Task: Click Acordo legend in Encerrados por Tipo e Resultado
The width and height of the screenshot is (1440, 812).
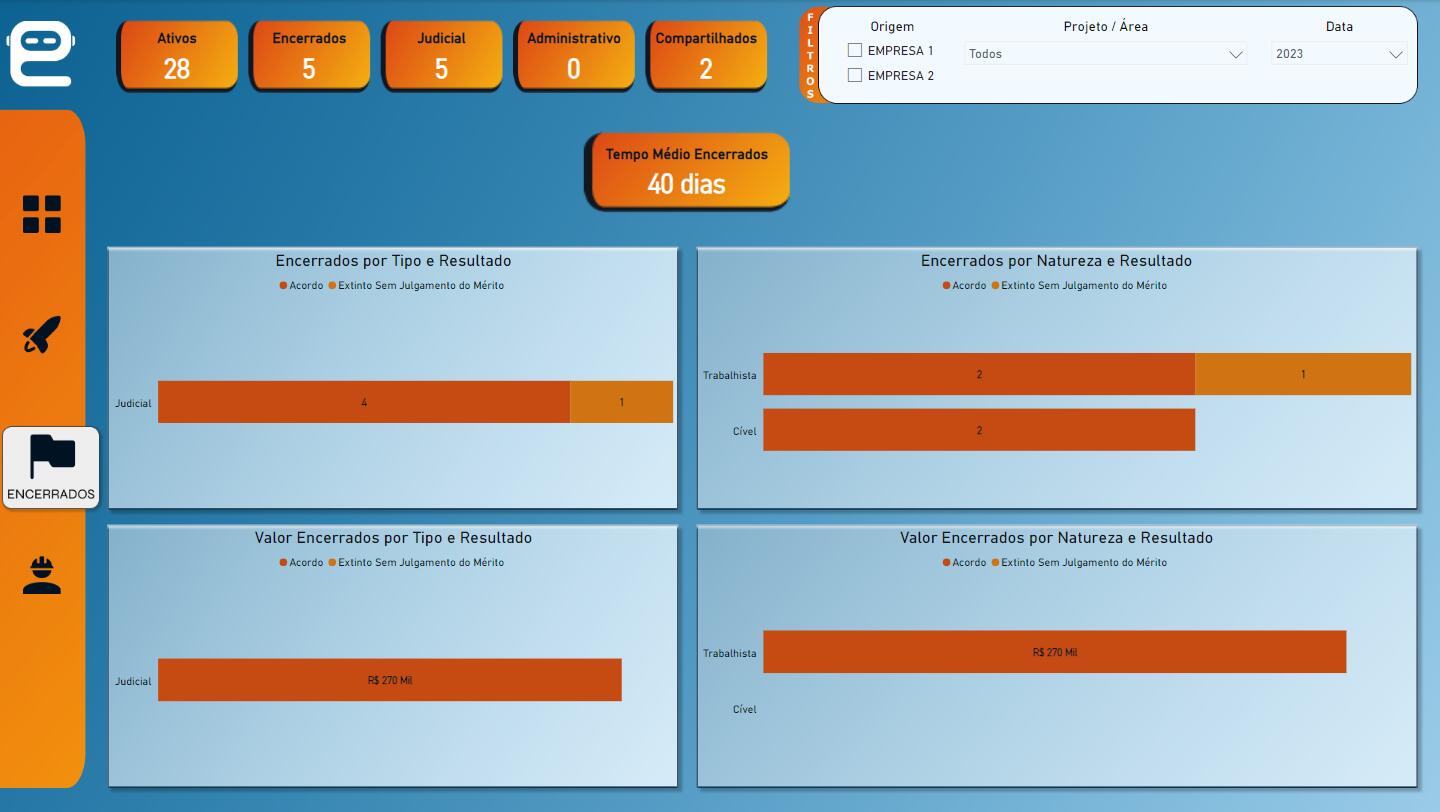Action: [x=301, y=286]
